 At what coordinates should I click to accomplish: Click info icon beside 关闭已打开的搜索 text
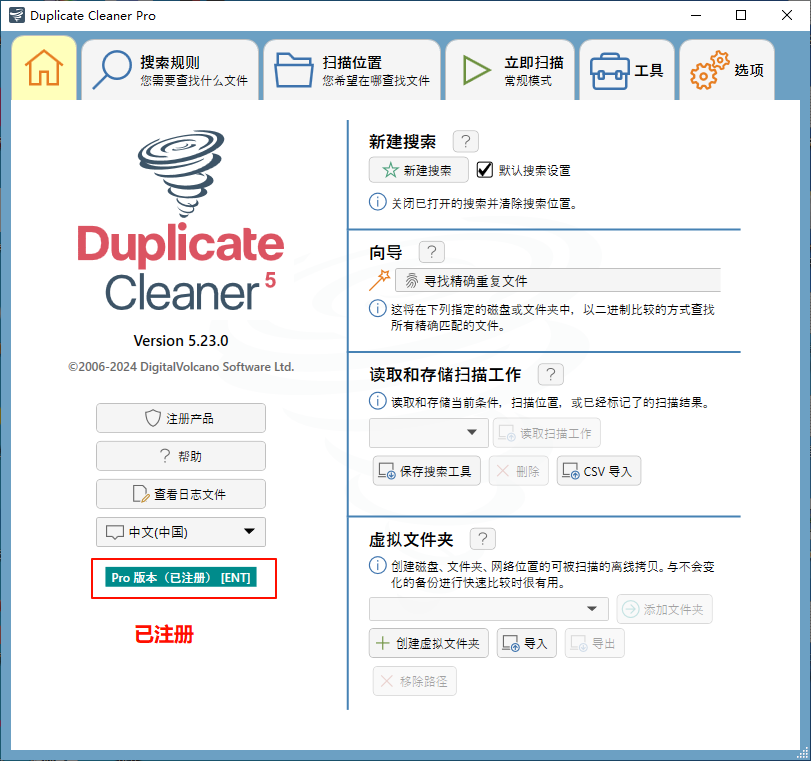point(378,202)
